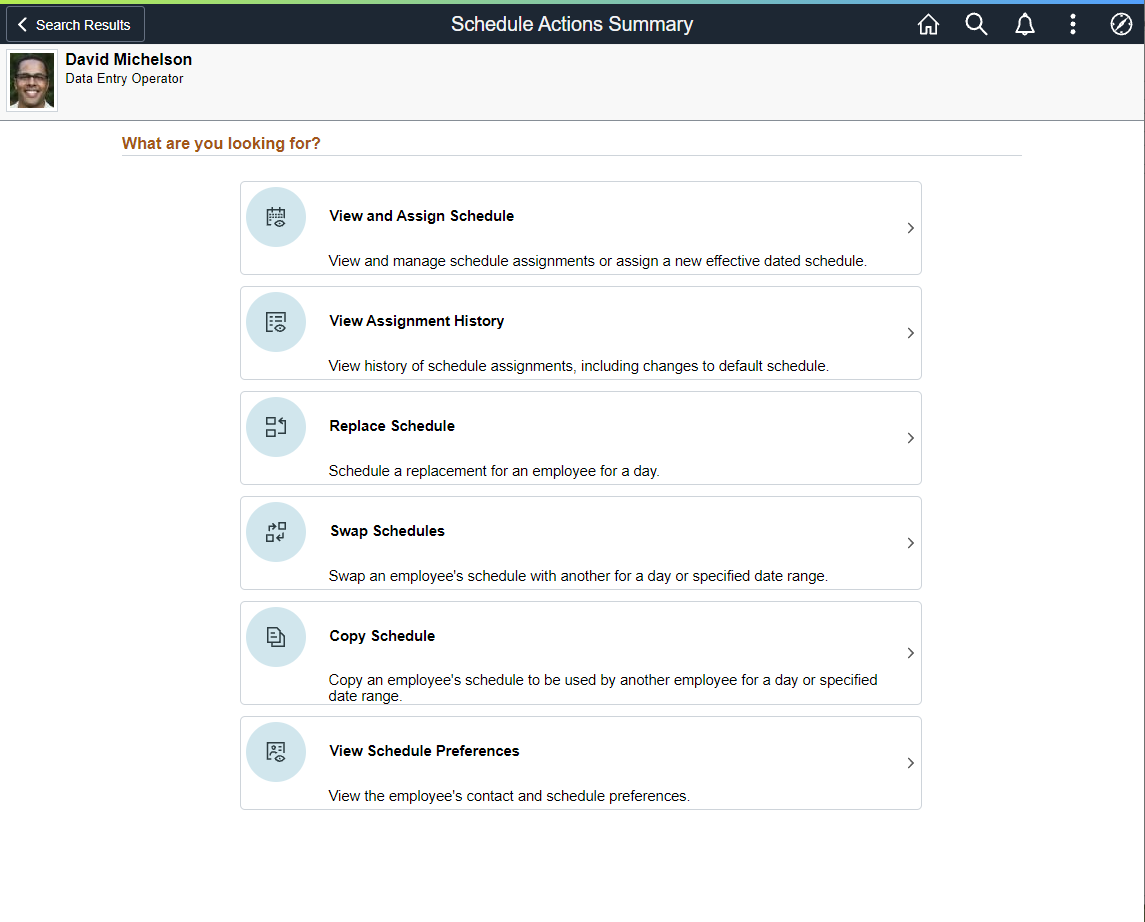Select the Copy Schedule title

[x=382, y=636]
